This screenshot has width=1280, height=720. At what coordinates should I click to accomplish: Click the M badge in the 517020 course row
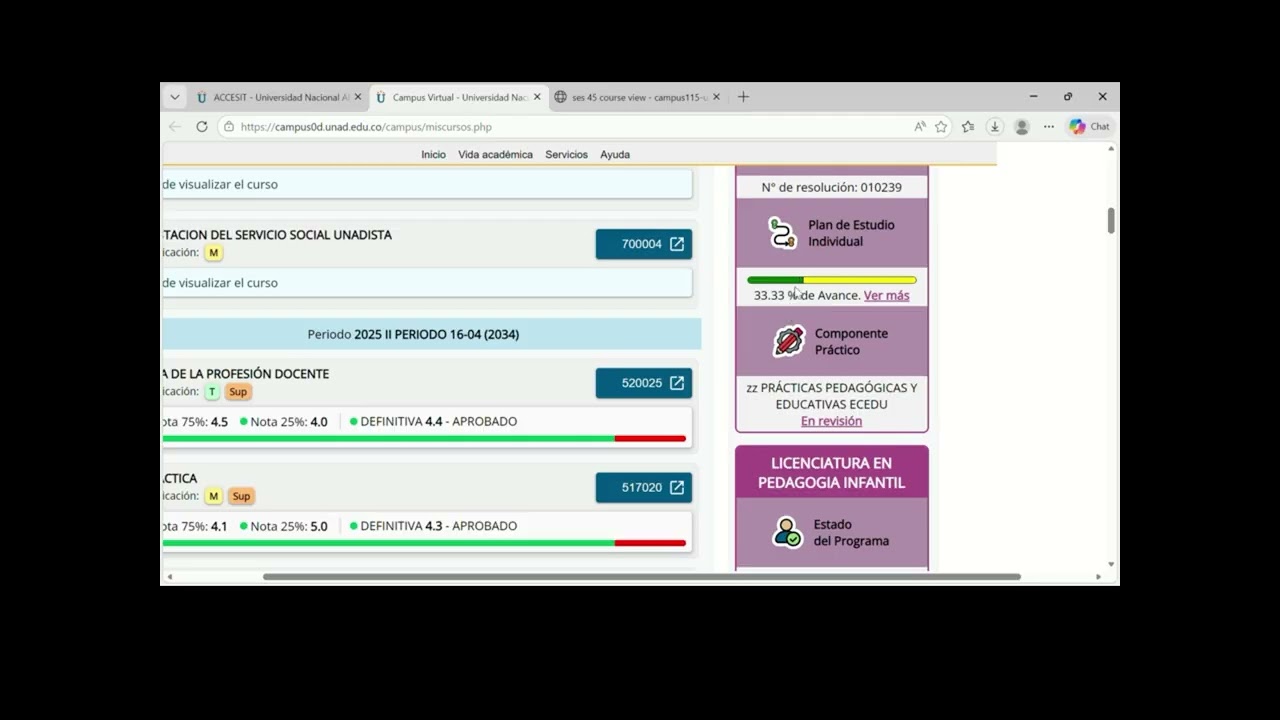[213, 496]
